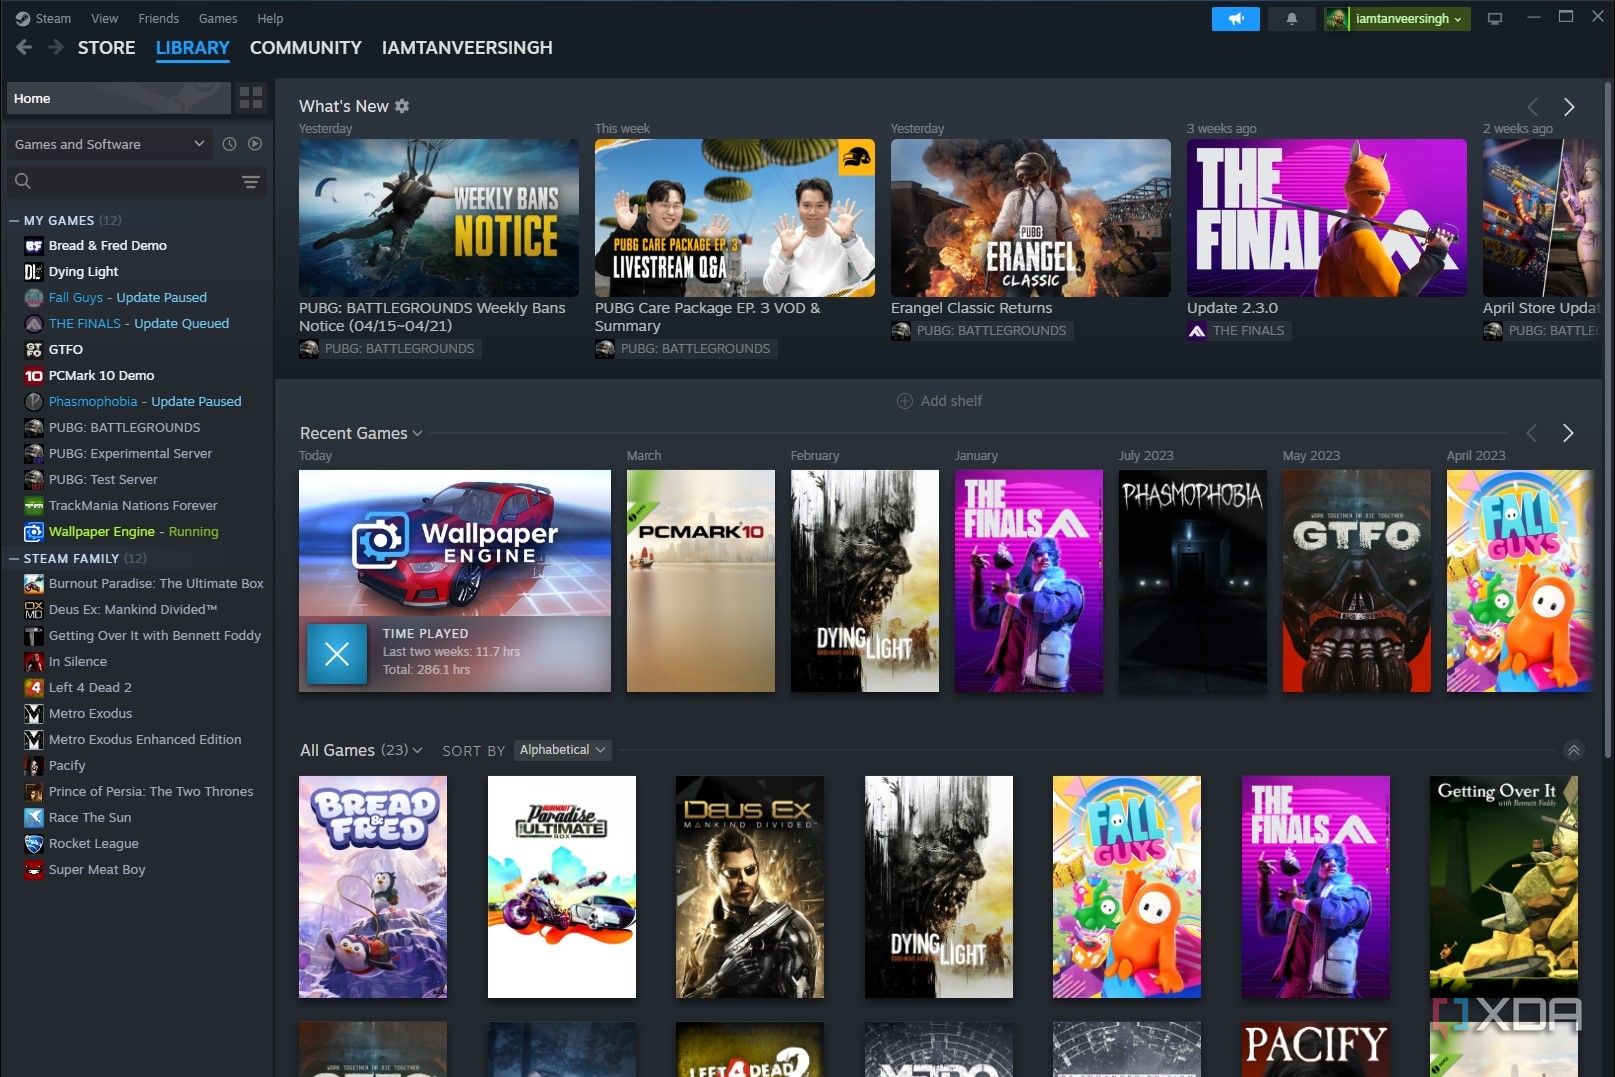
Task: Click the Steam logo menu icon
Action: coord(23,18)
